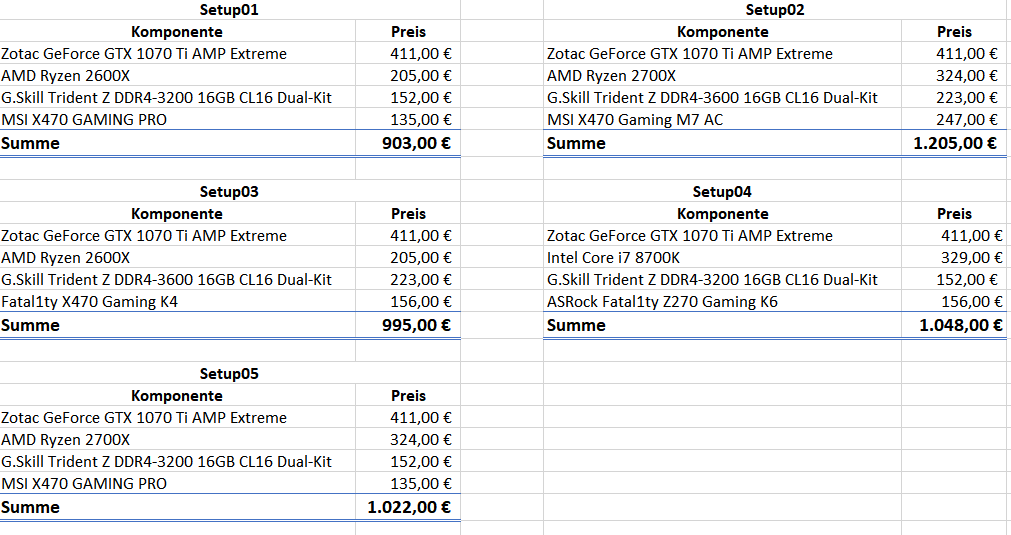Click Preis header under Setup05
Screen dimensions: 1011x535
[x=407, y=395]
